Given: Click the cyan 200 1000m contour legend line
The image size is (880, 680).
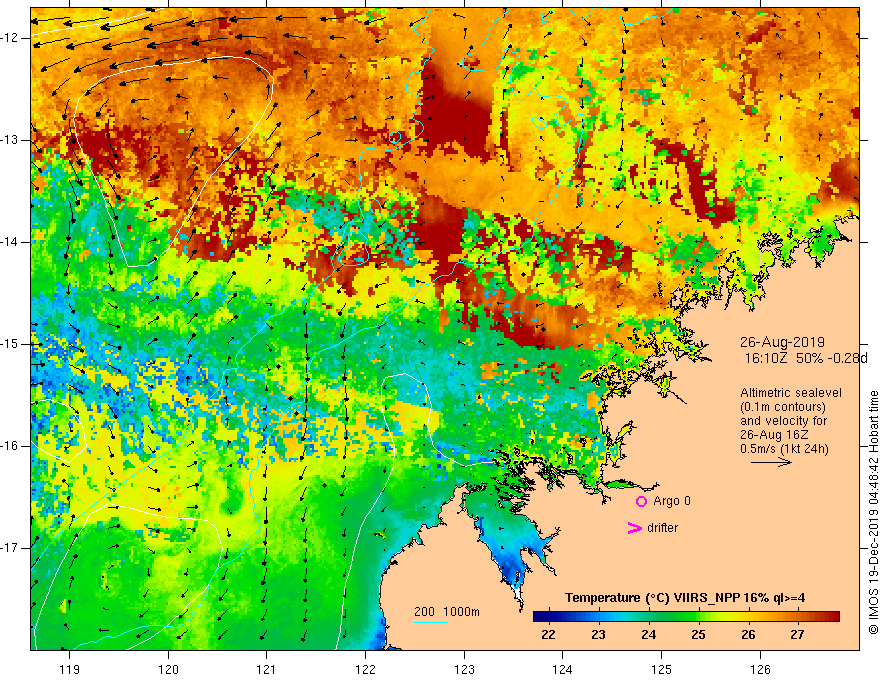Looking at the screenshot, I should click(430, 622).
